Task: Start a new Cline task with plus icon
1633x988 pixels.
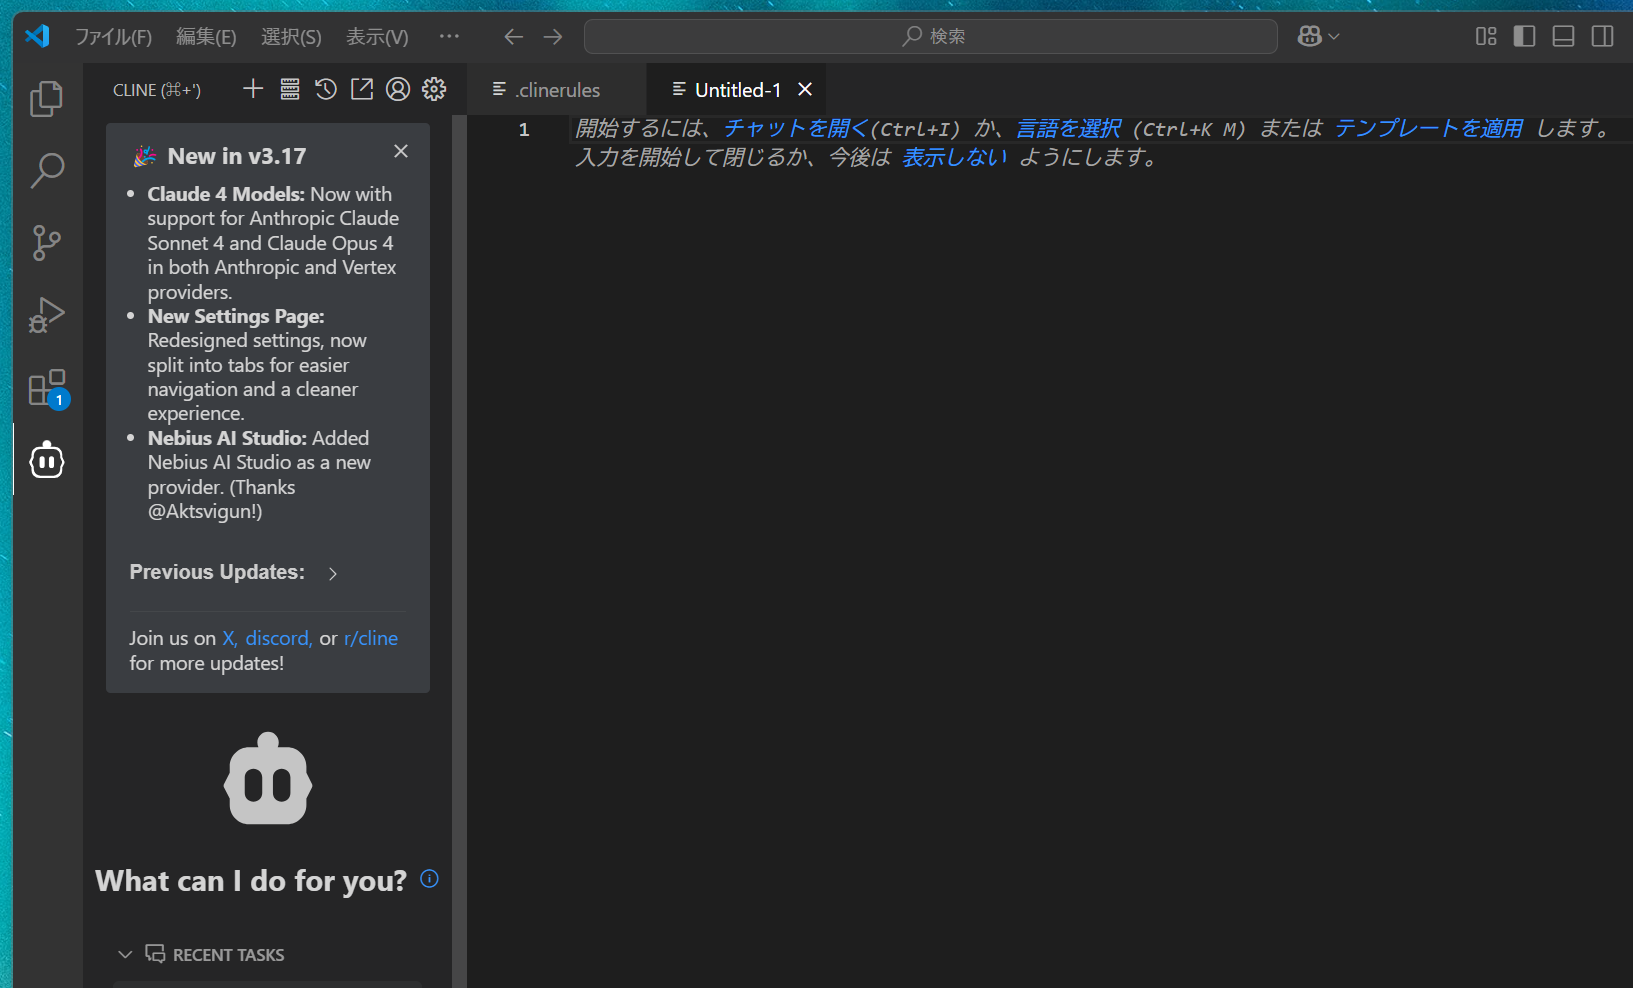Action: pyautogui.click(x=253, y=89)
